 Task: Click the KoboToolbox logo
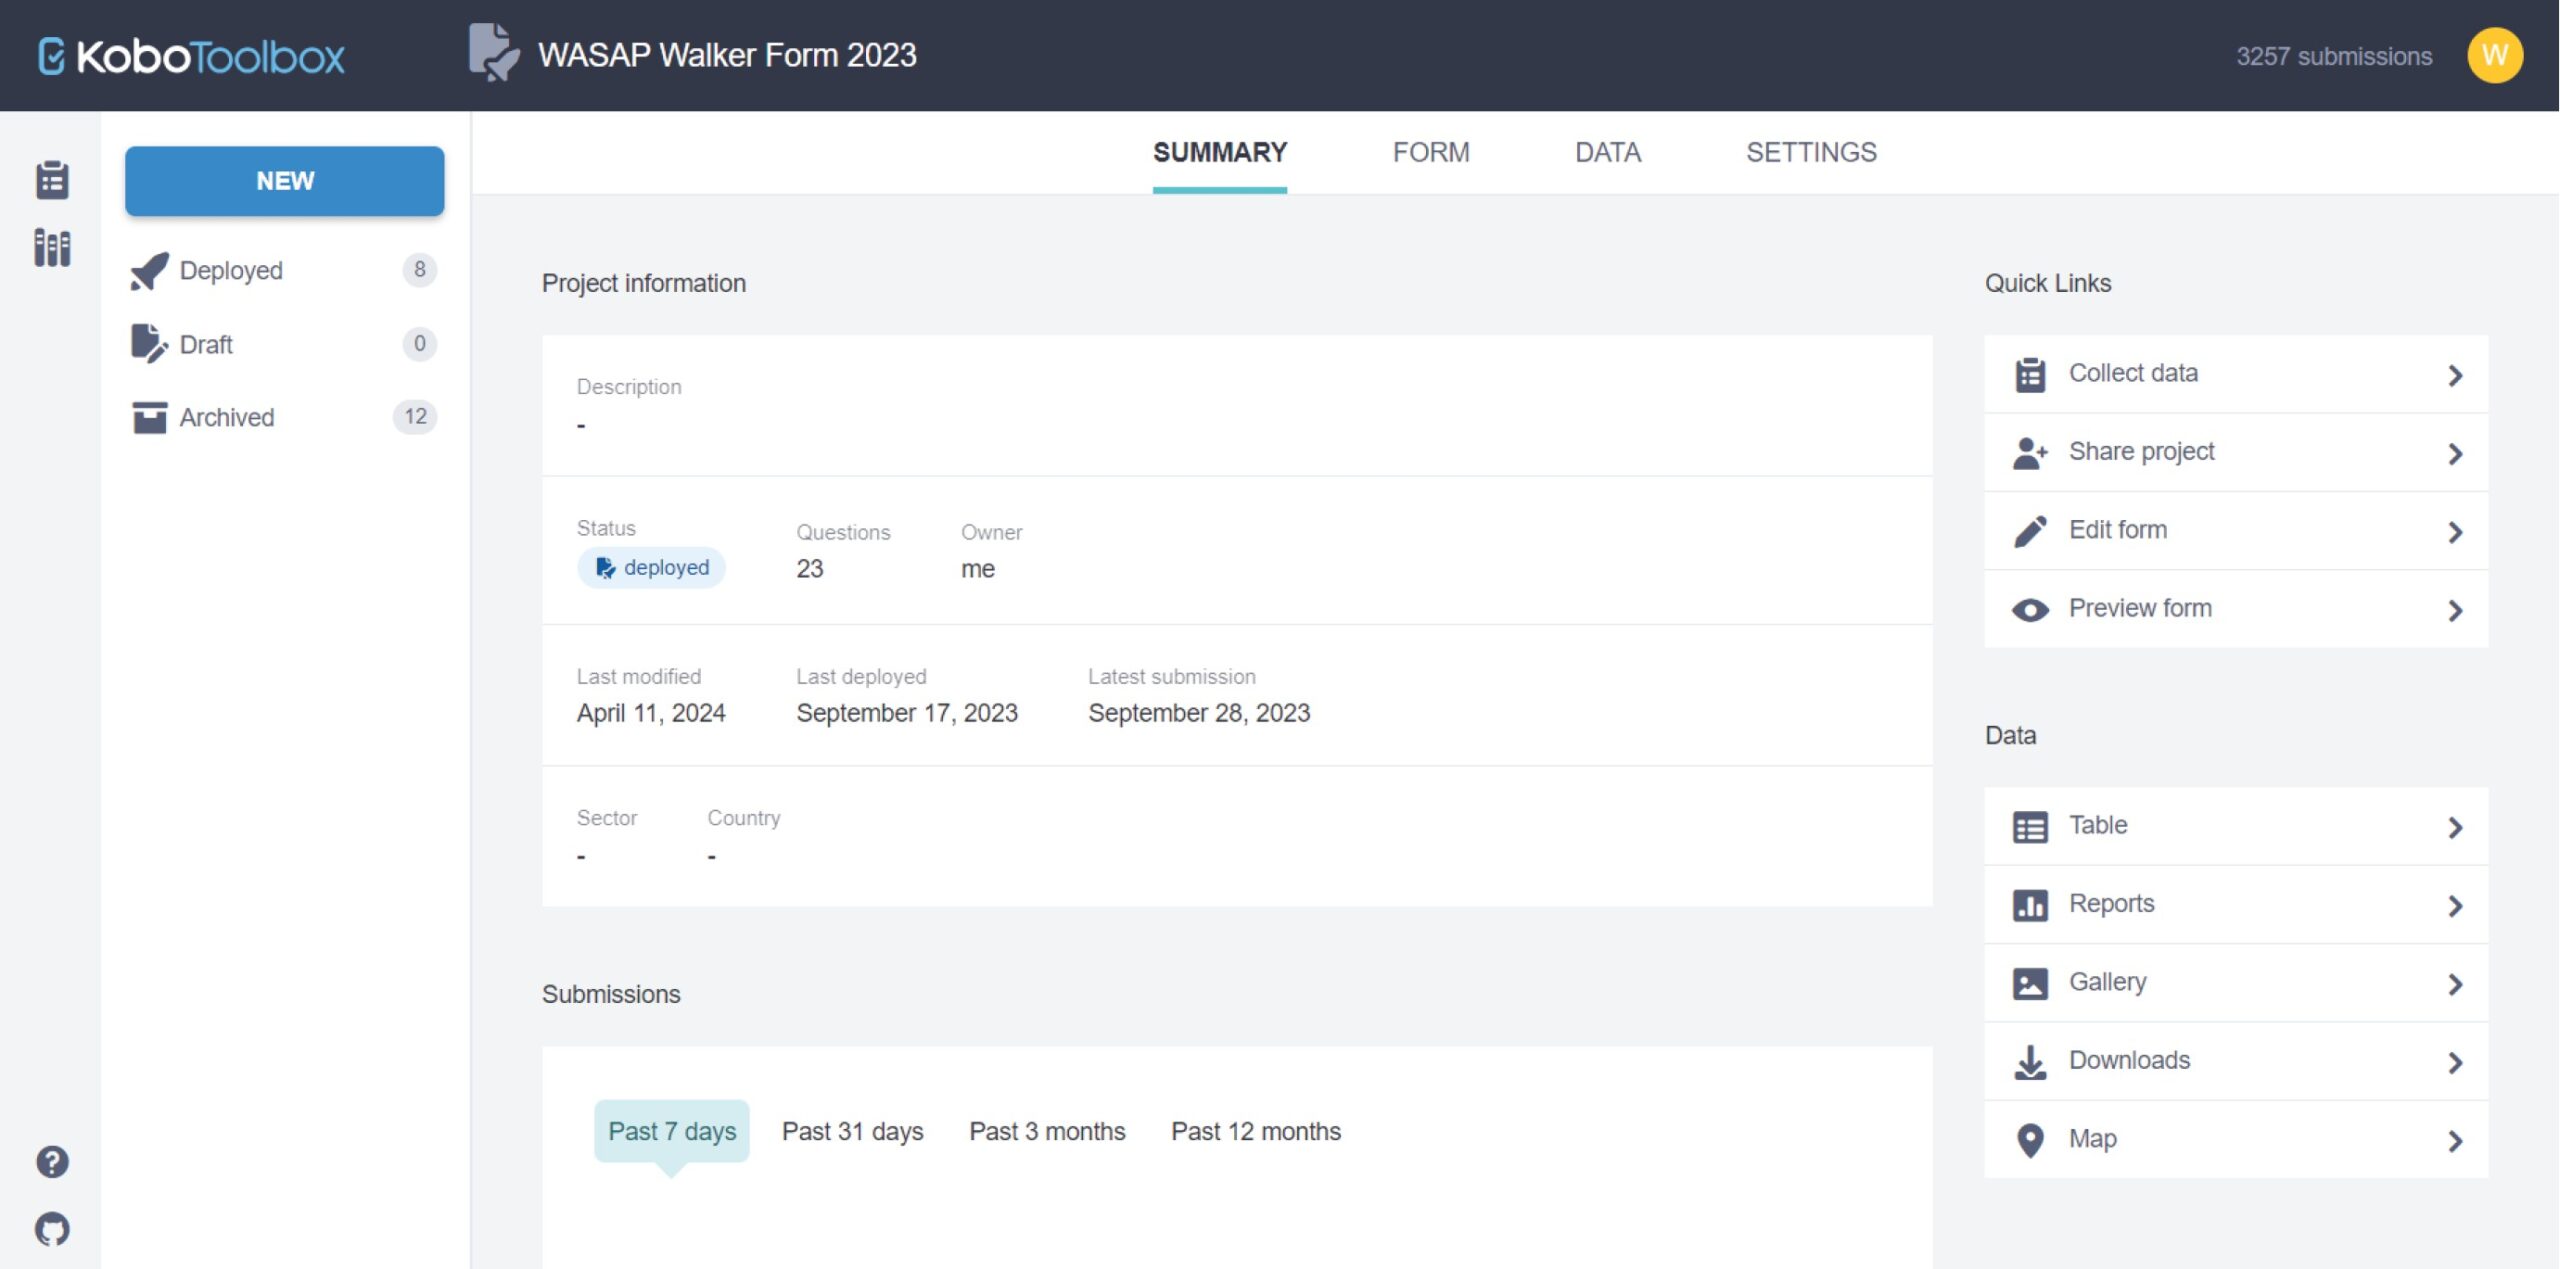(x=192, y=56)
